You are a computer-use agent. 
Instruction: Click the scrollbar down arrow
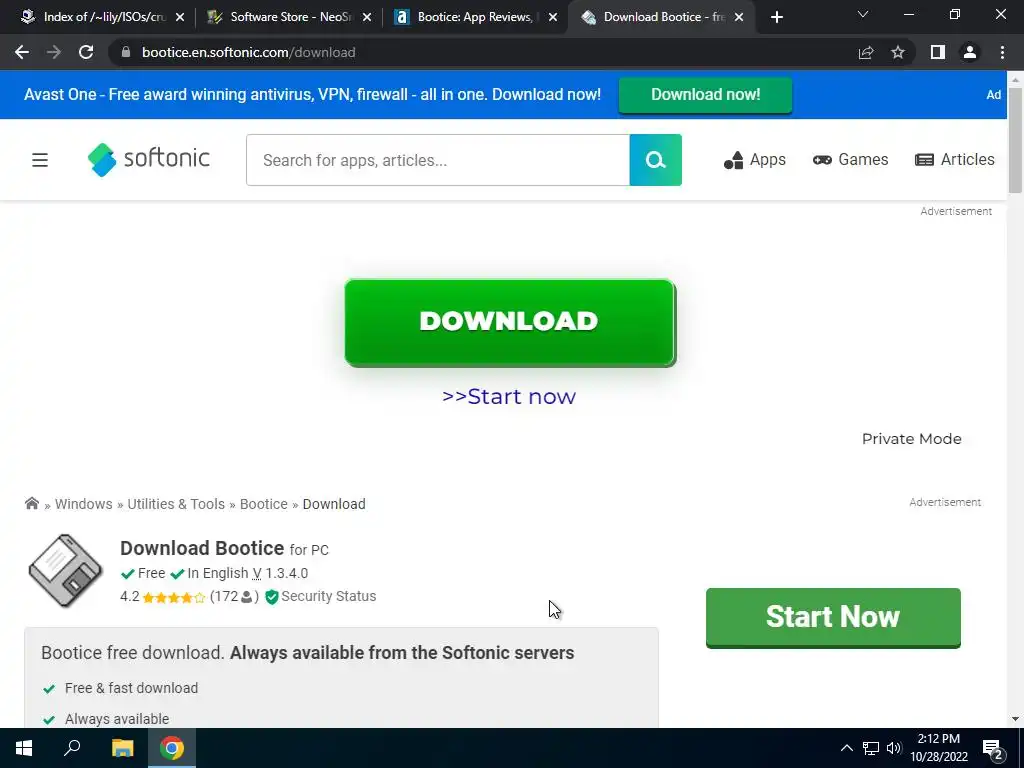tap(1015, 719)
